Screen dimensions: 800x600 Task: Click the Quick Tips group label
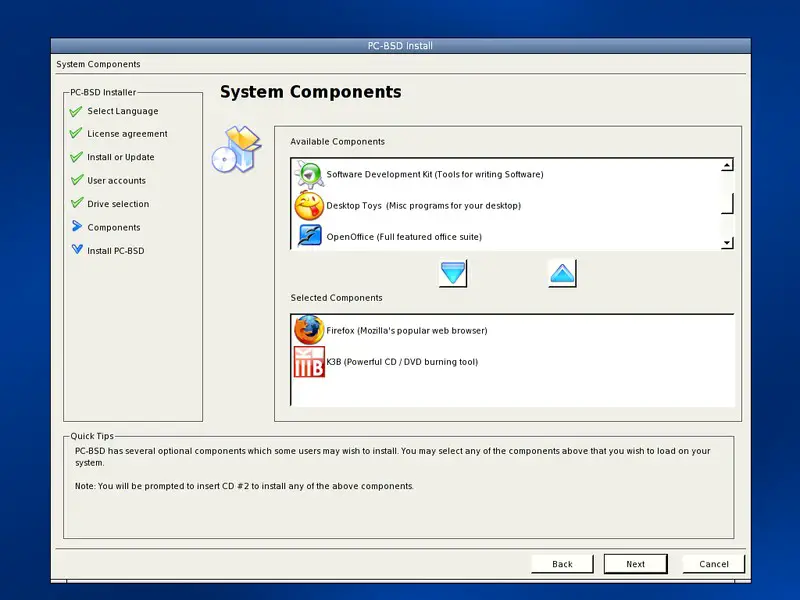coord(92,436)
